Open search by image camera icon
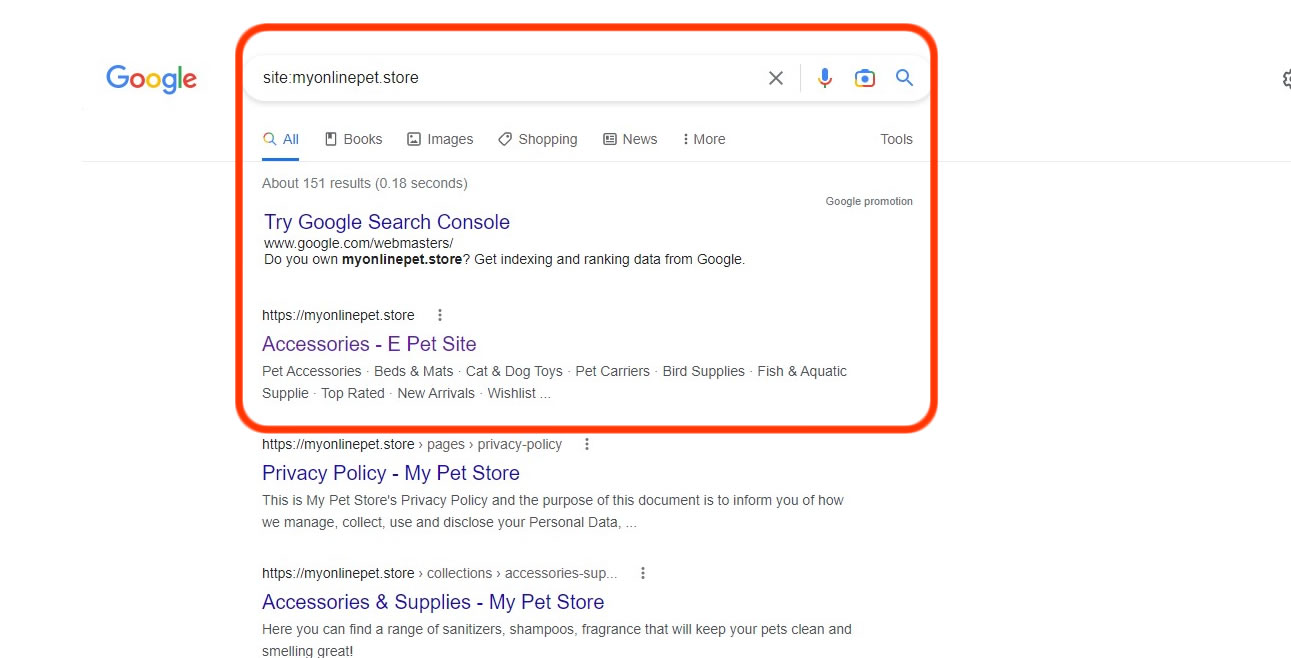 tap(865, 78)
